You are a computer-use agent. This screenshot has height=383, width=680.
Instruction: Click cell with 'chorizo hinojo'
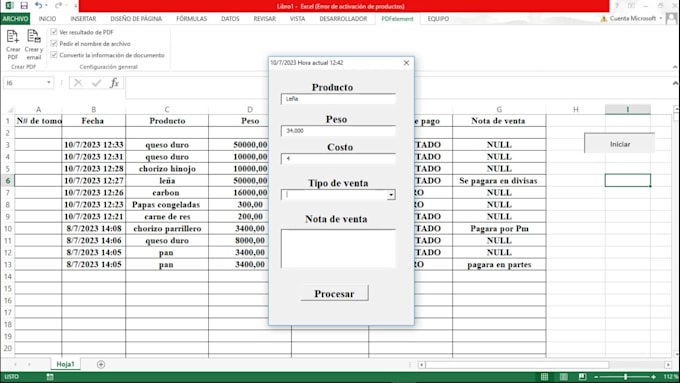pos(167,169)
